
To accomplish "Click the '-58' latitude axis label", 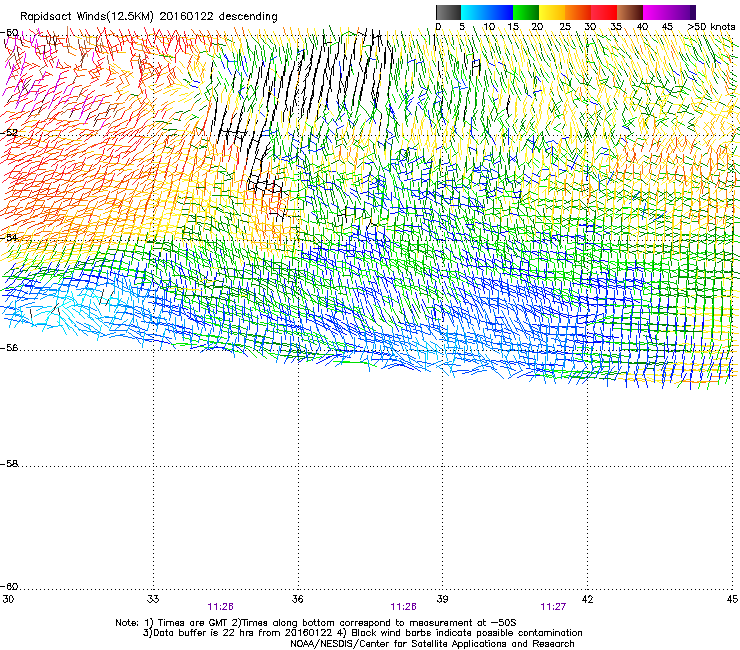I will click(9, 464).
